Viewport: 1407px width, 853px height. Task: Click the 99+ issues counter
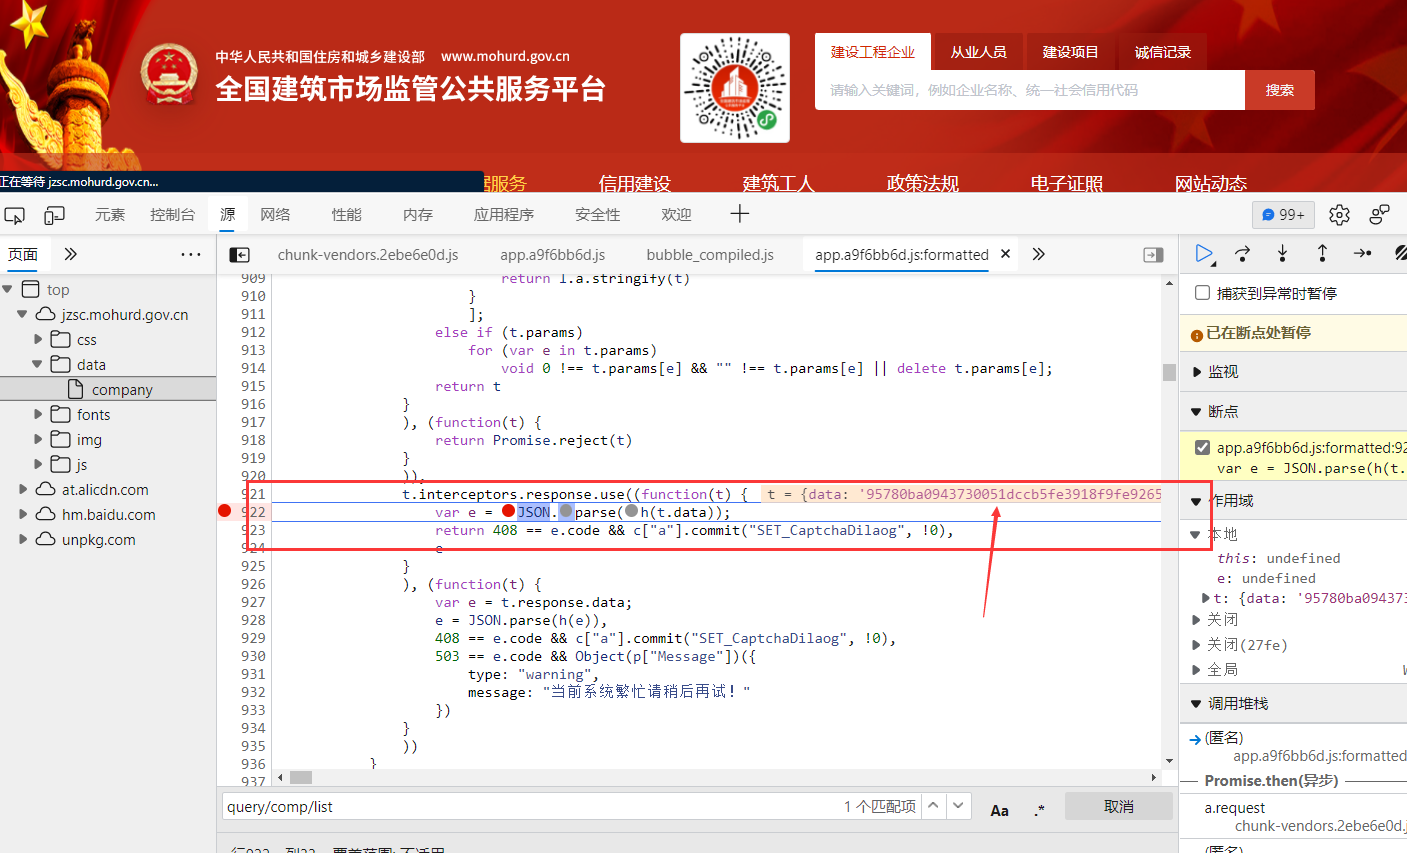(x=1283, y=215)
